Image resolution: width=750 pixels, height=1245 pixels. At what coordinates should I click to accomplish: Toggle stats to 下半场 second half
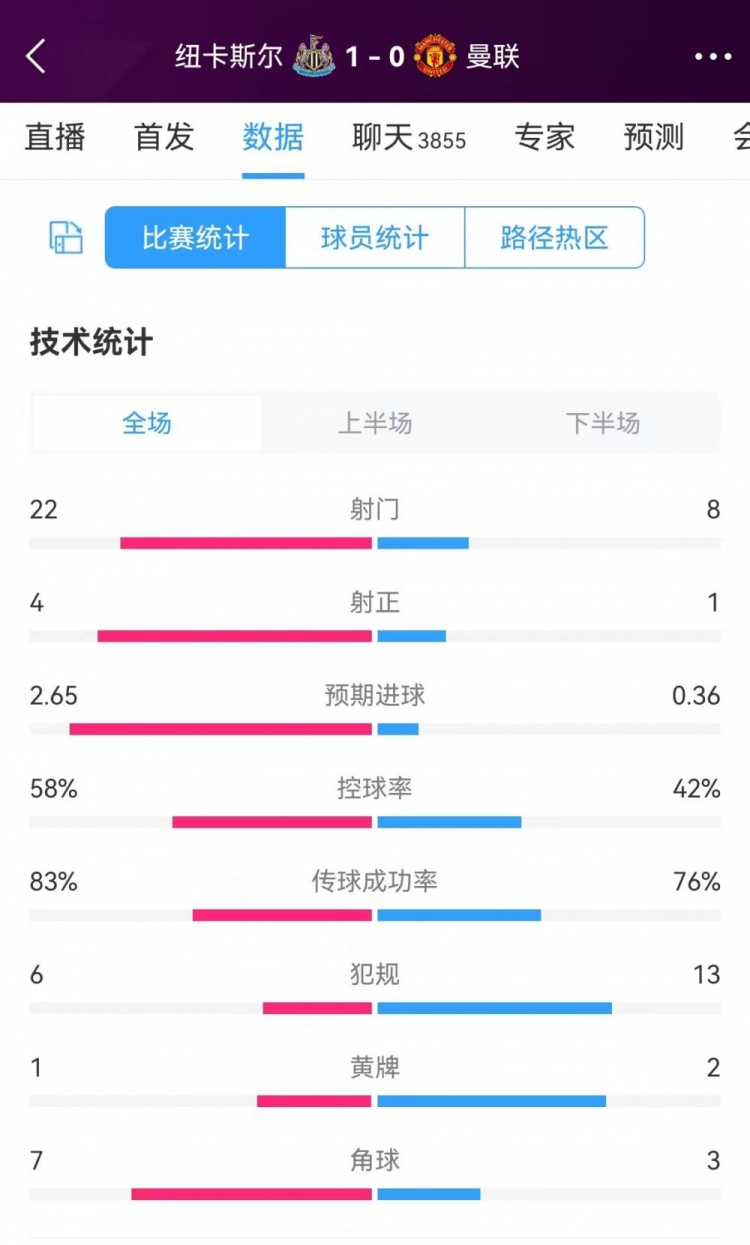[x=603, y=423]
